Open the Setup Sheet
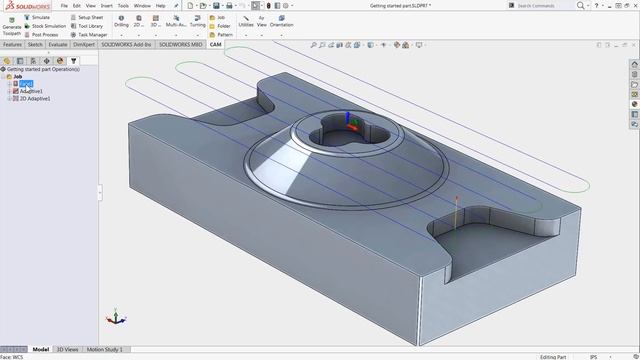The height and width of the screenshot is (360, 640). click(87, 18)
